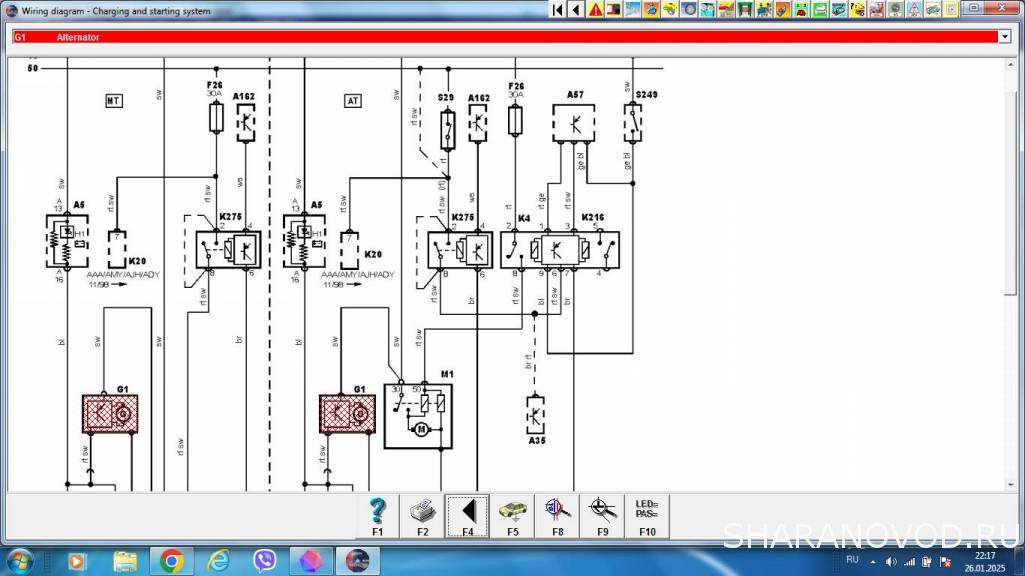
Task: Open the F10 LED/PAS abbreviations legend
Action: tap(647, 516)
